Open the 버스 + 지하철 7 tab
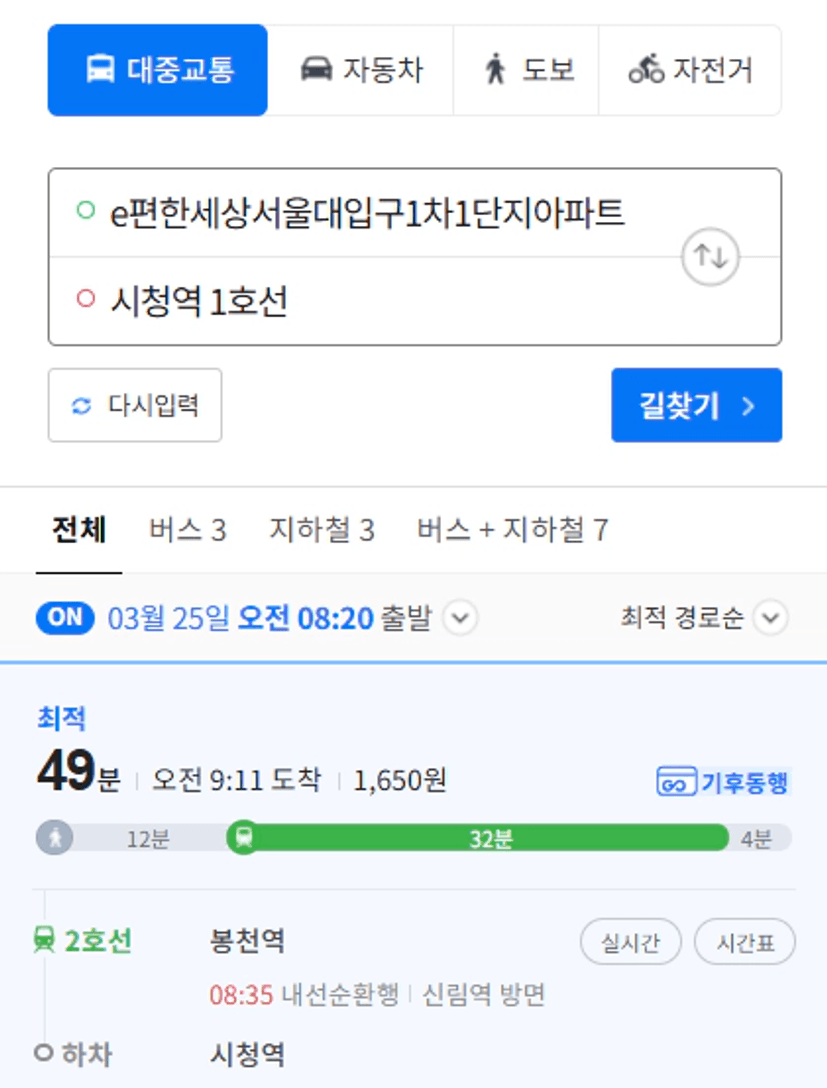 [x=513, y=530]
